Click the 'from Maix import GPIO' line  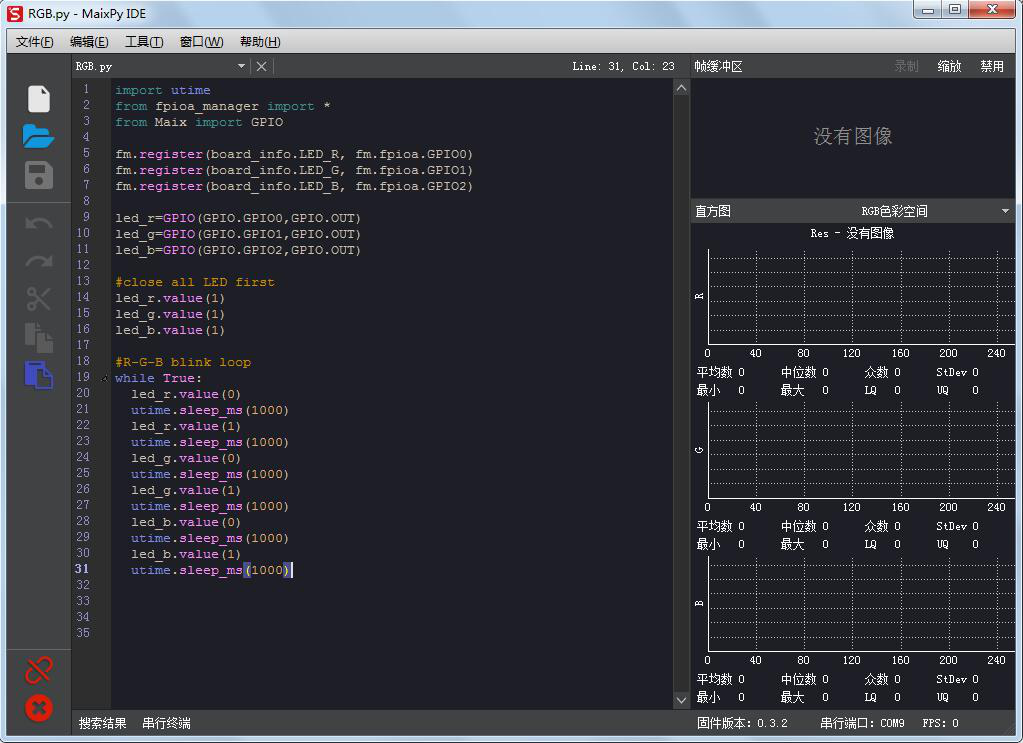coord(199,122)
